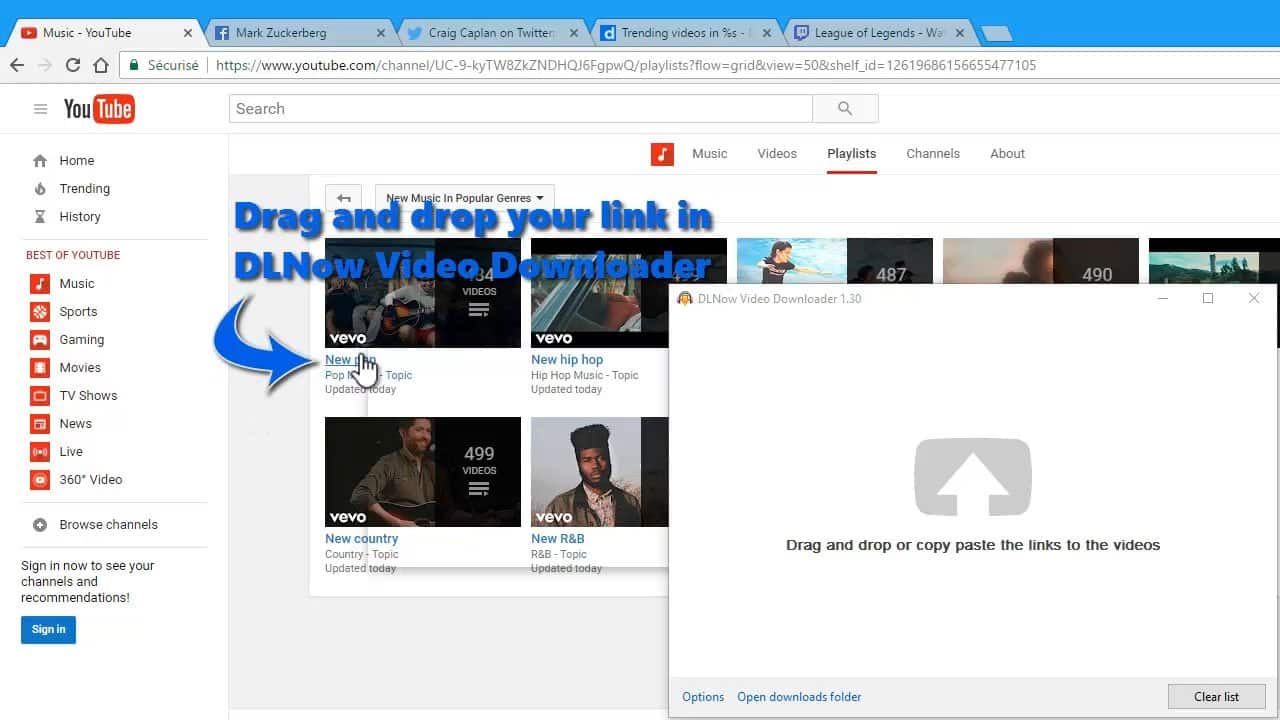The width and height of the screenshot is (1280, 720).
Task: Reload the page with refresh icon
Action: point(72,65)
